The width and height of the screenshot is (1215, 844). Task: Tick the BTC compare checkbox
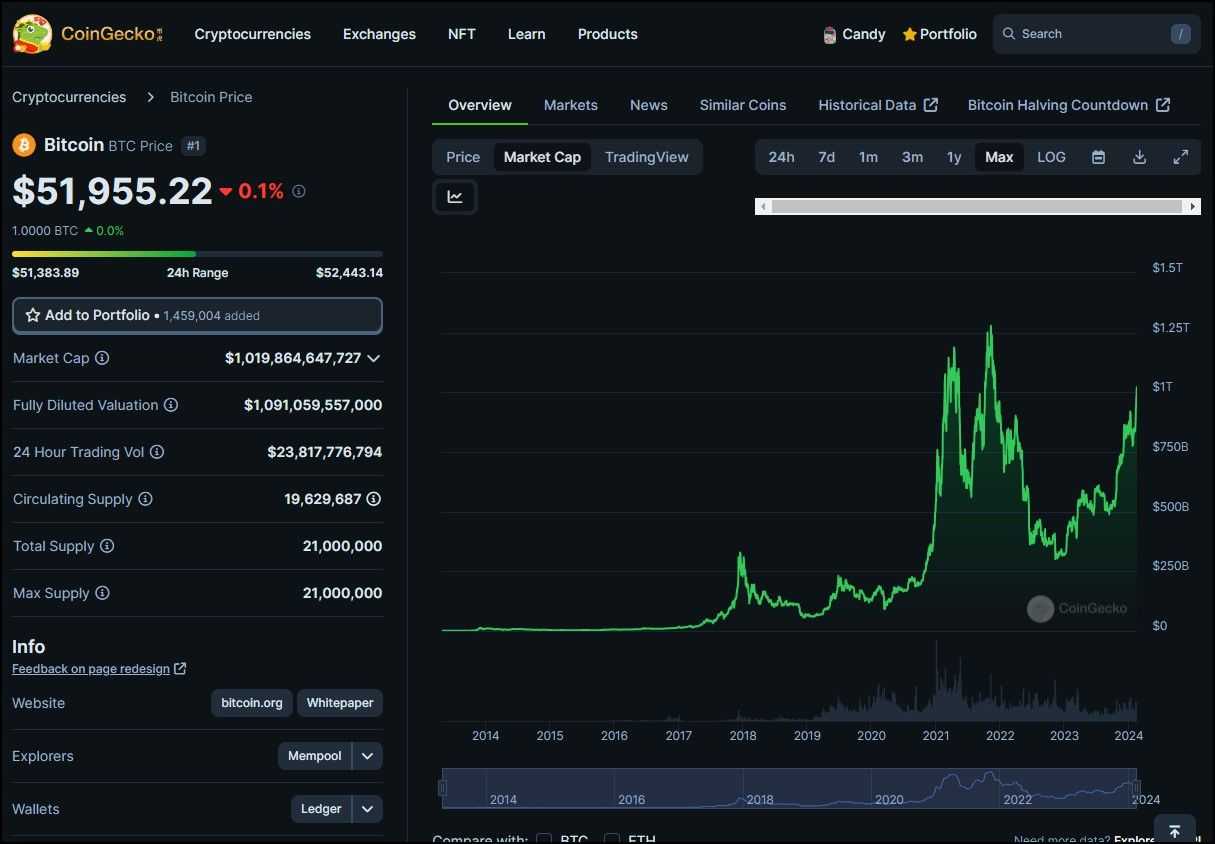[544, 838]
